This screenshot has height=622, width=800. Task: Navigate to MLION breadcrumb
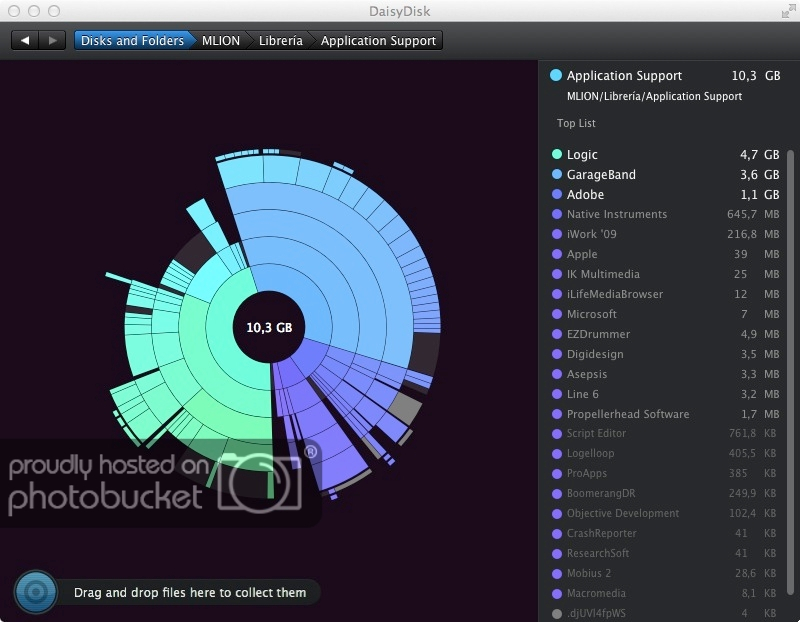click(x=220, y=41)
